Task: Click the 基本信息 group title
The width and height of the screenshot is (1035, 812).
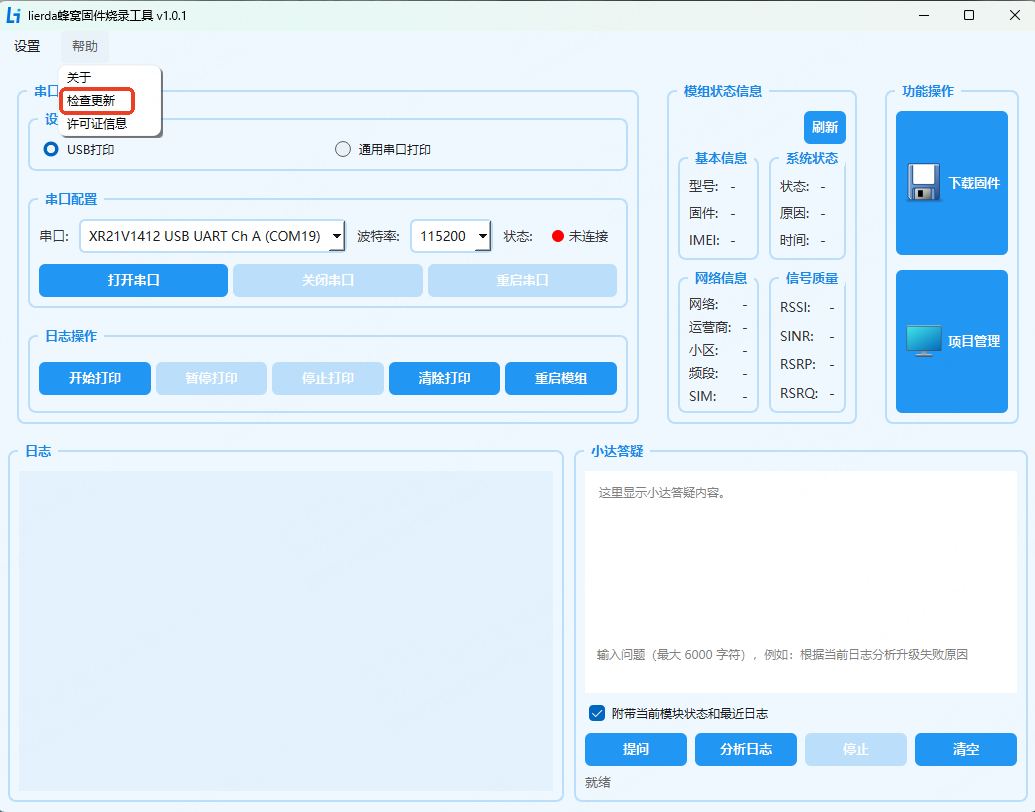Action: click(721, 158)
